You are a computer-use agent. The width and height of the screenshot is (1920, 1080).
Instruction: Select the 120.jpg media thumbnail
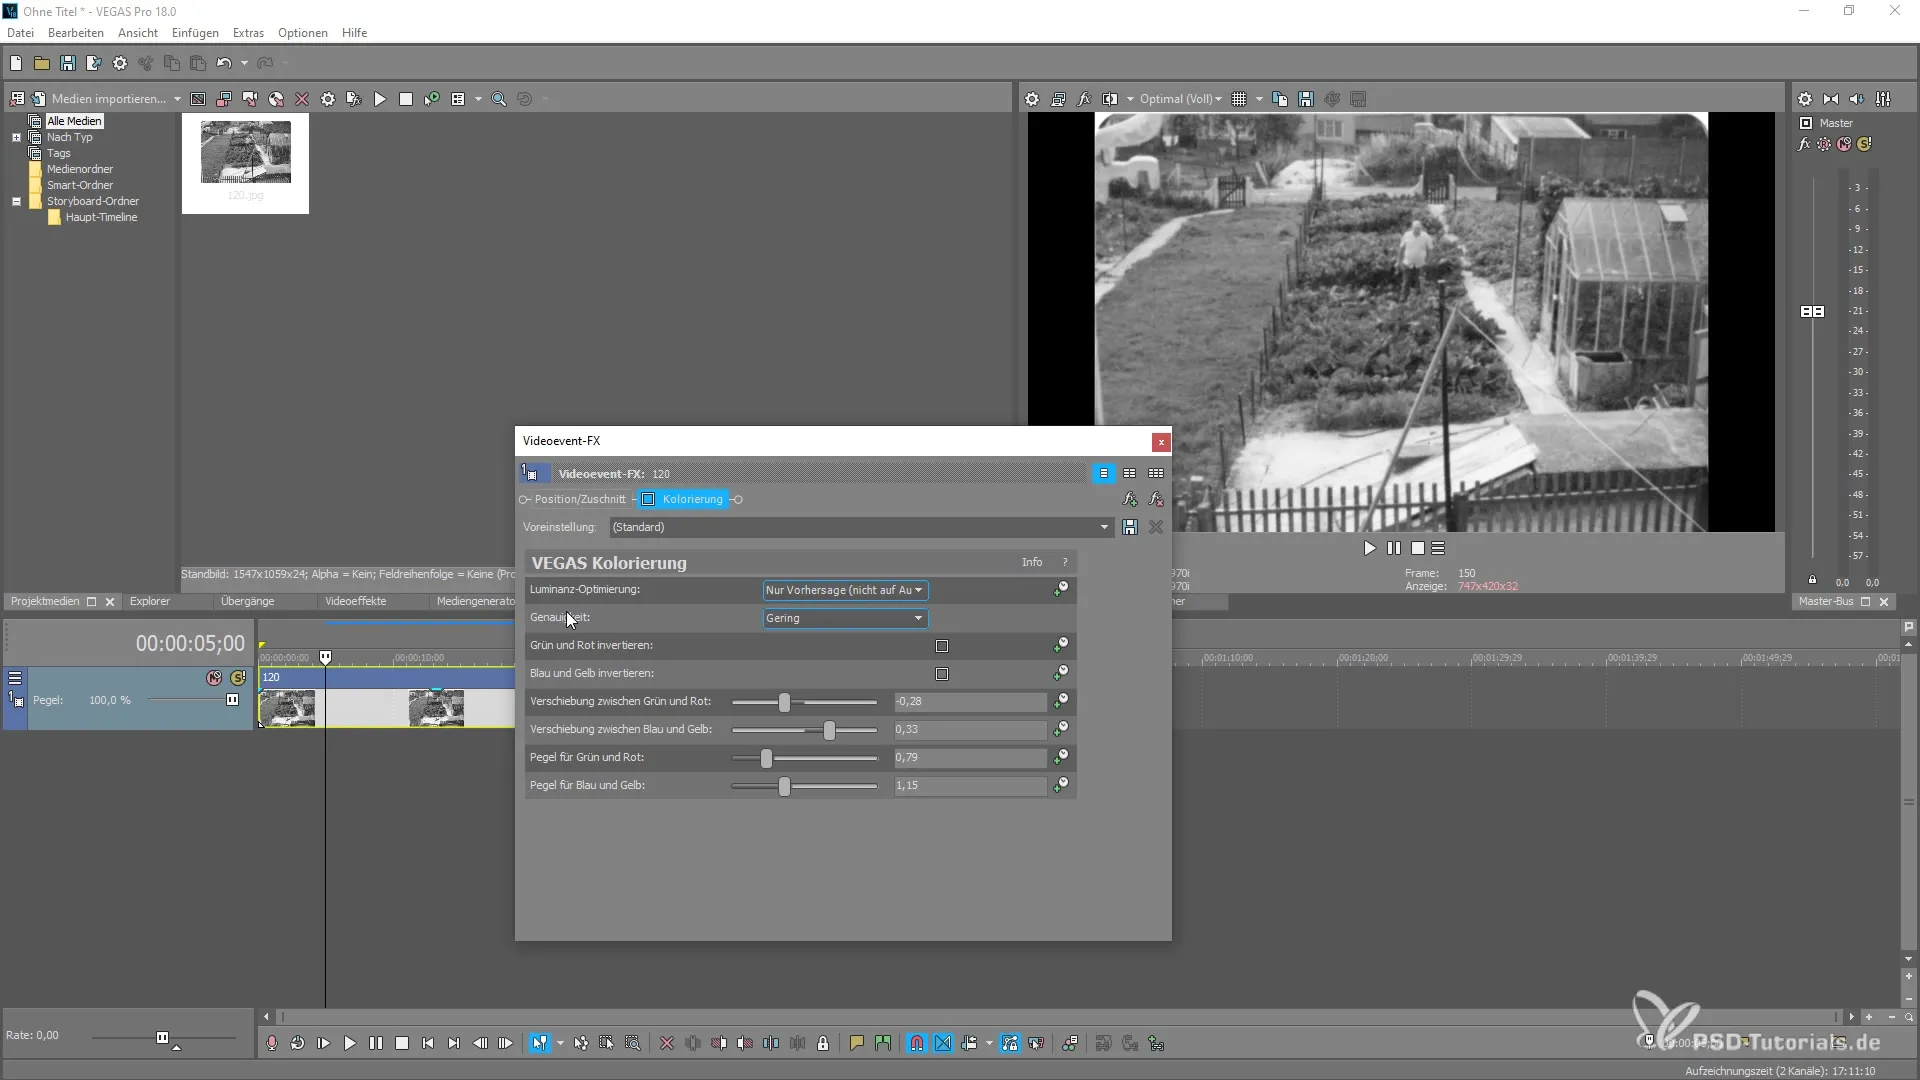(245, 163)
